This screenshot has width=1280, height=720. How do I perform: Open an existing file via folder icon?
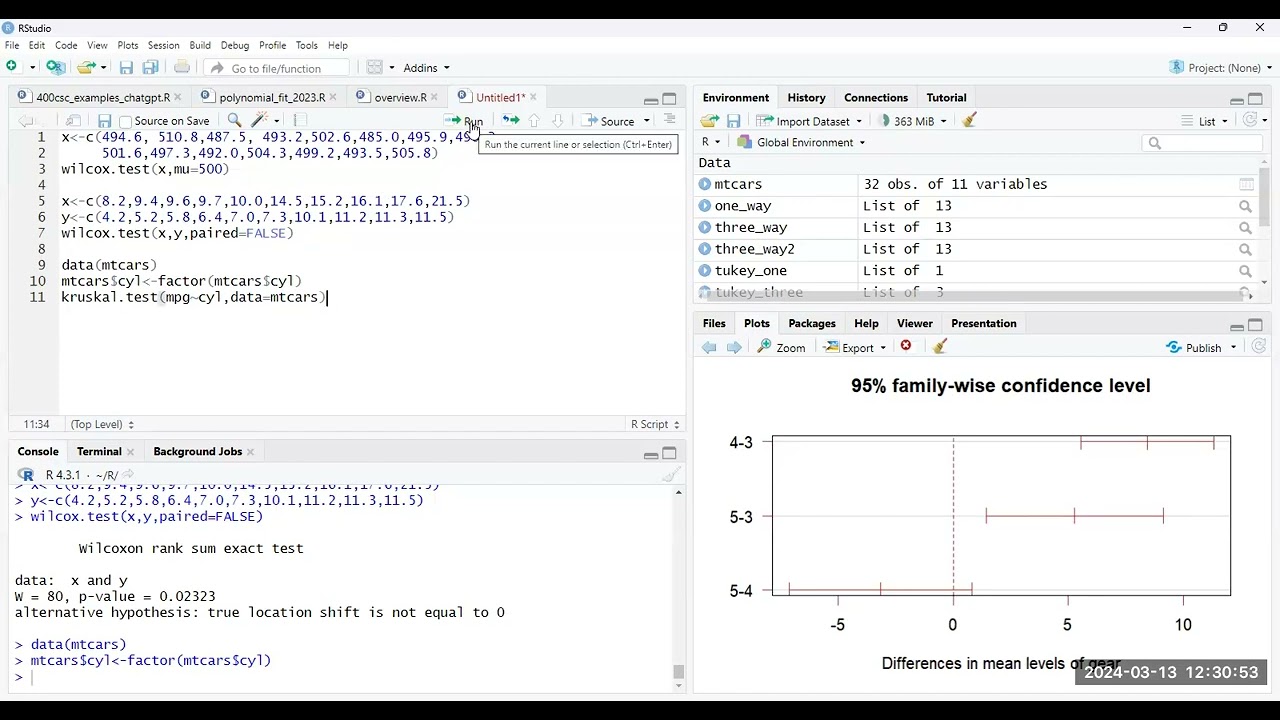(x=85, y=67)
